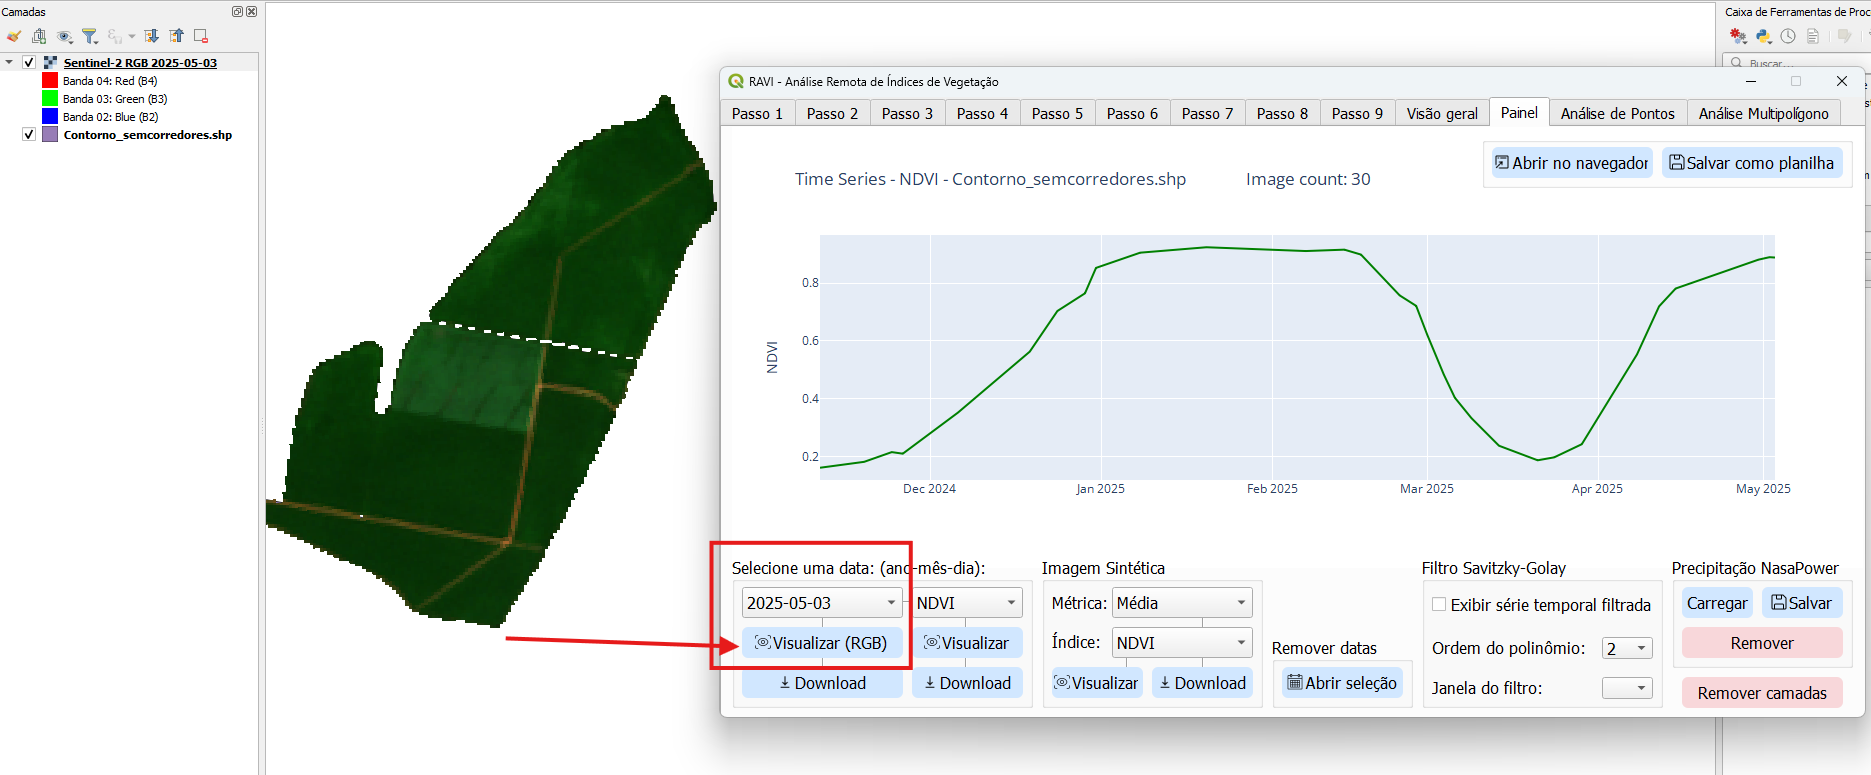Image resolution: width=1871 pixels, height=775 pixels.
Task: Click the Add Group icon in Camadas
Action: tap(39, 36)
